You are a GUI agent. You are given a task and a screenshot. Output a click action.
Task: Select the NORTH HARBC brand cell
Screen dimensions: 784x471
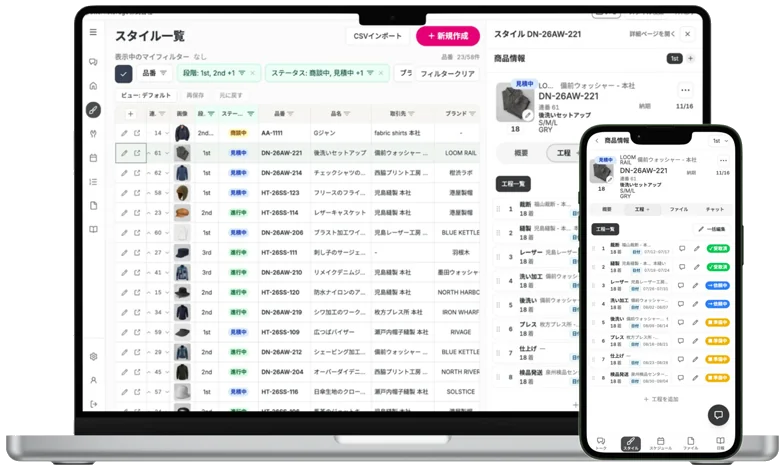458,292
